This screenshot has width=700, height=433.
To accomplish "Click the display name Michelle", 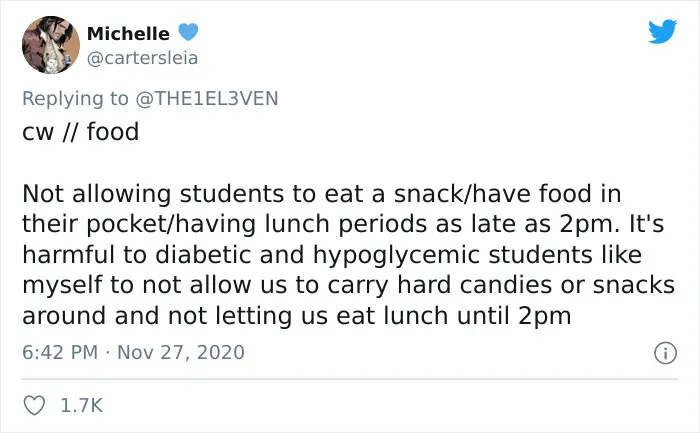I will pyautogui.click(x=129, y=33).
